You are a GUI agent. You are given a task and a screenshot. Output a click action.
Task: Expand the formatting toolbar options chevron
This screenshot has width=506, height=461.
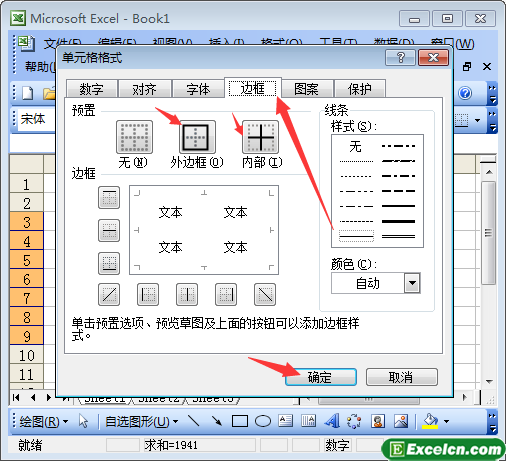(492, 120)
